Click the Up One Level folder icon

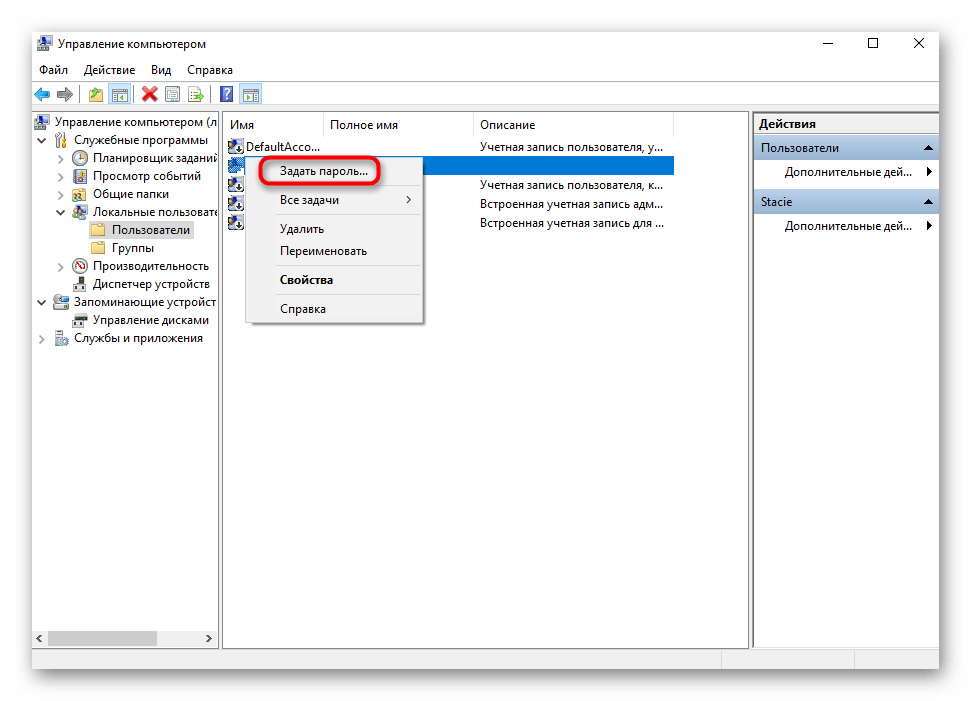[x=96, y=95]
